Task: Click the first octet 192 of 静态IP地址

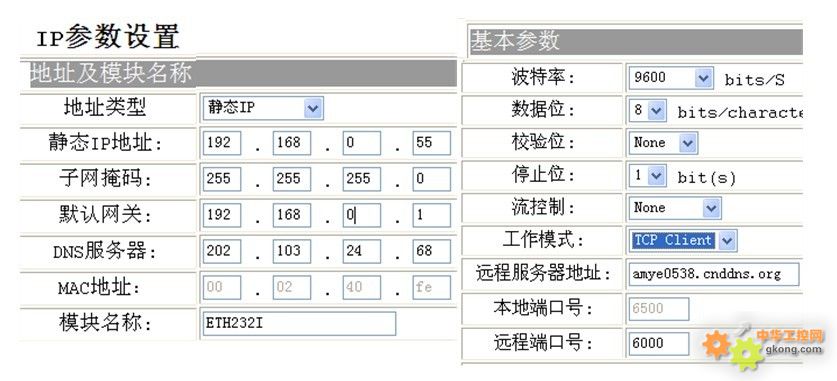Action: (x=222, y=144)
